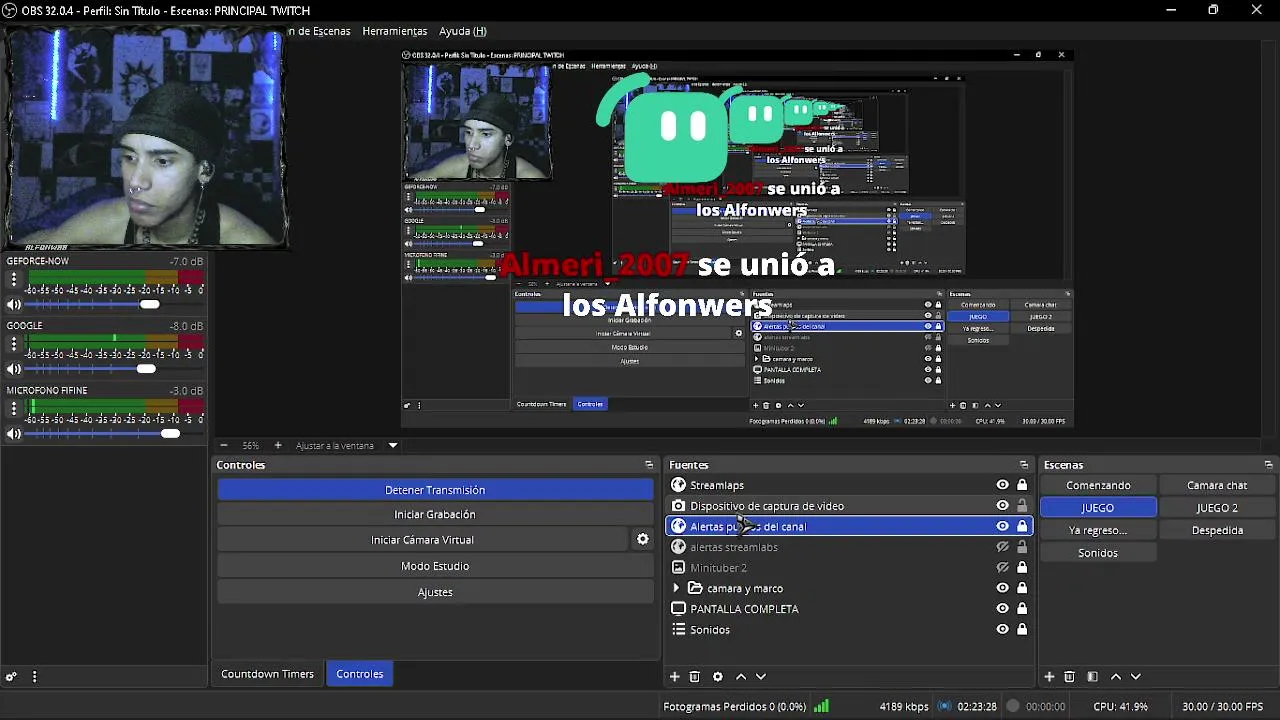Switch to Camara chat scene
The image size is (1280, 720).
coord(1217,485)
